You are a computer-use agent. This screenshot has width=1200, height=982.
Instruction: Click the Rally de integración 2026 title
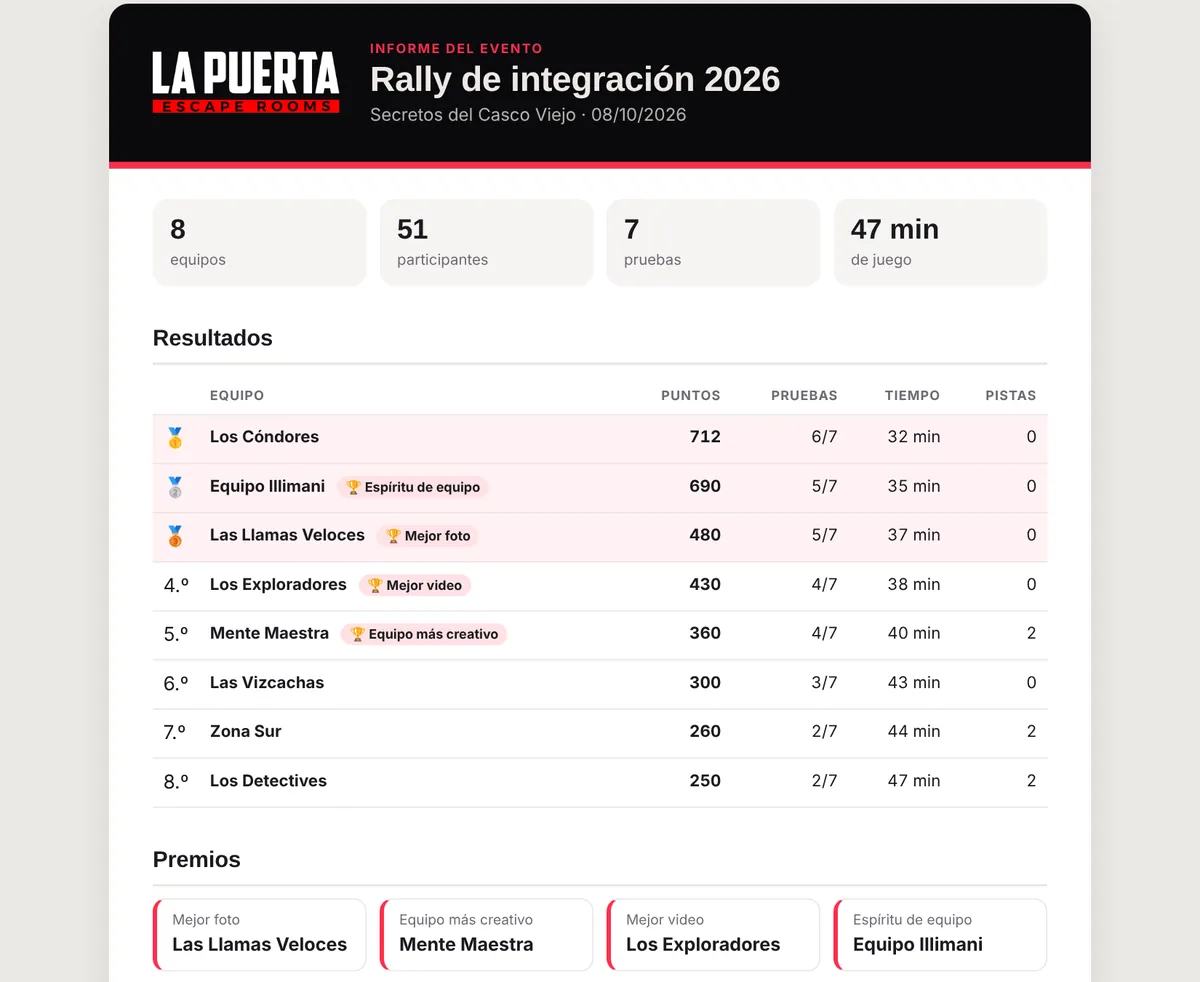pyautogui.click(x=575, y=79)
